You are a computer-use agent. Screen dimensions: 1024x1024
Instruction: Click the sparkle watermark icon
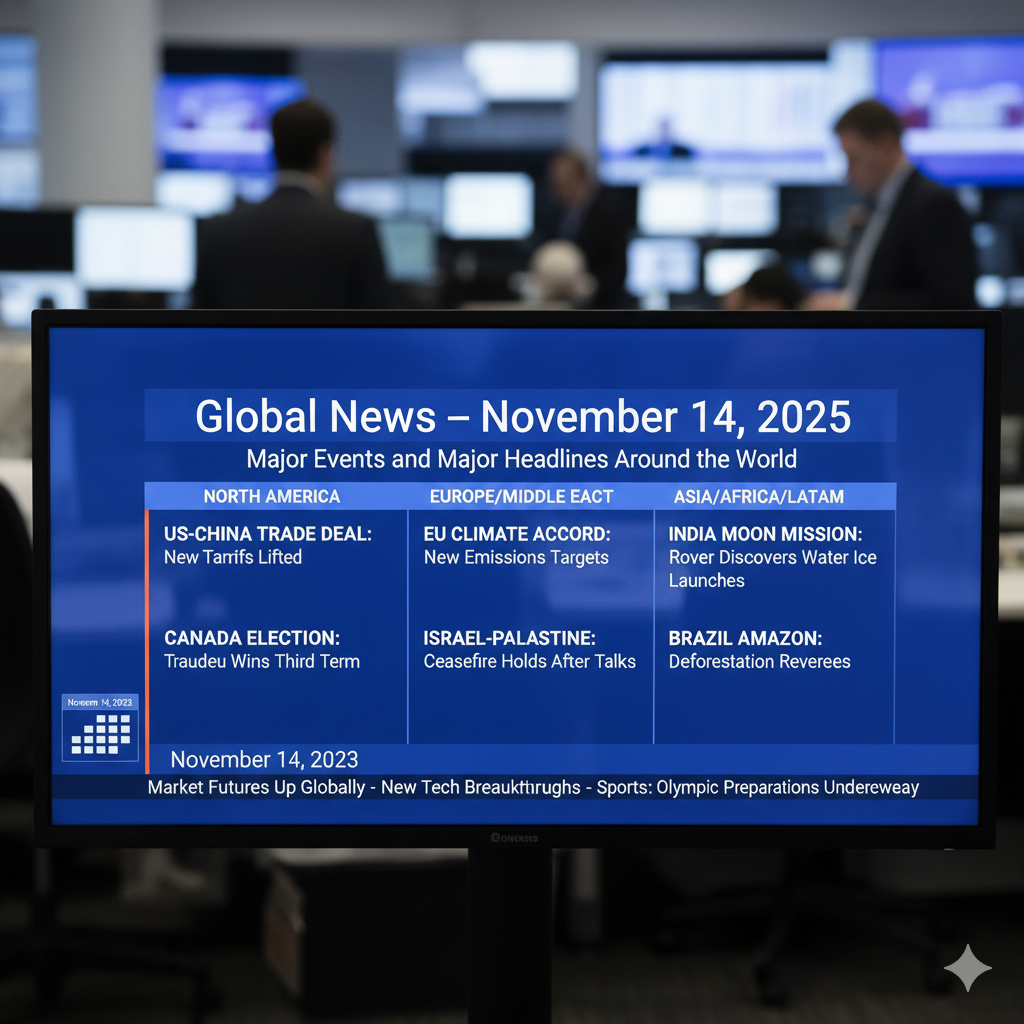pos(967,967)
